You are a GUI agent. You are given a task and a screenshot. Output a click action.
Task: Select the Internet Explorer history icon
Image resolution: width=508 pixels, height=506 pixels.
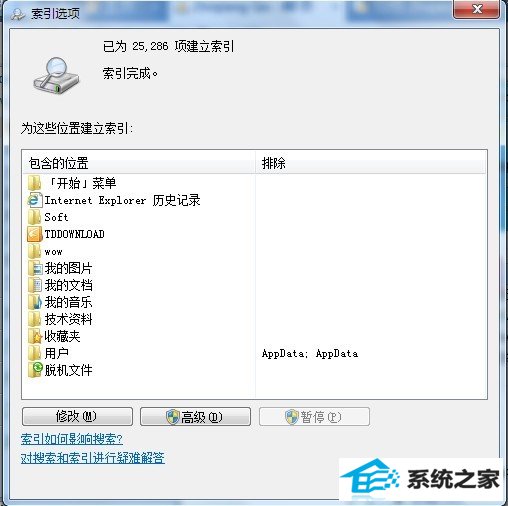tap(35, 200)
